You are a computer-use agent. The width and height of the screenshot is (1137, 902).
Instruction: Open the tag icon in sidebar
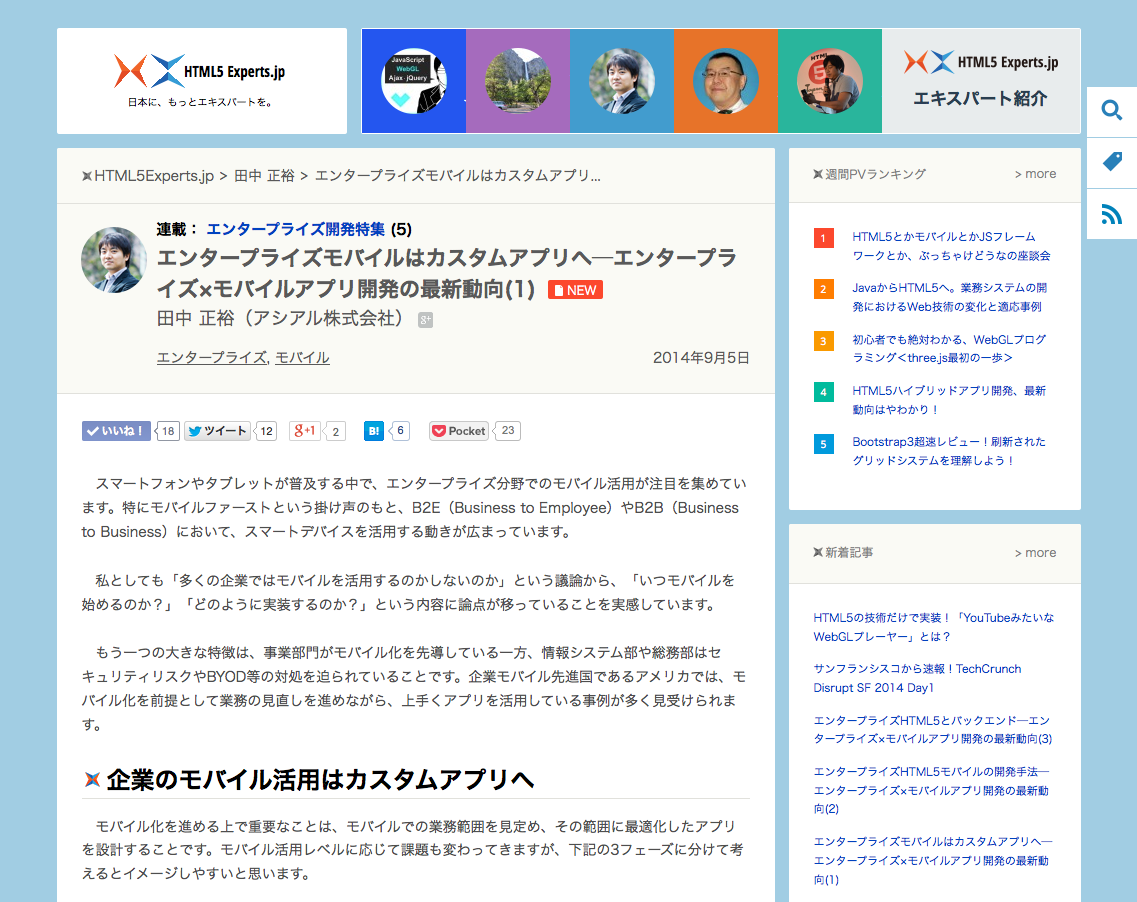1111,162
